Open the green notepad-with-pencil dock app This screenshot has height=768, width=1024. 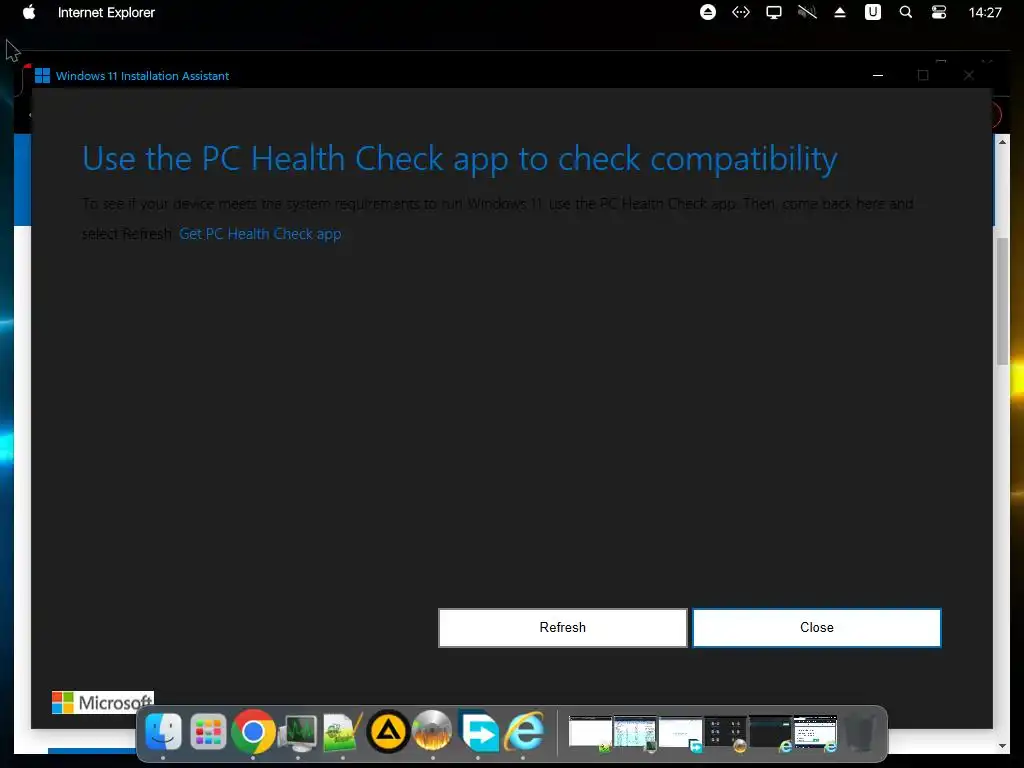pos(343,732)
